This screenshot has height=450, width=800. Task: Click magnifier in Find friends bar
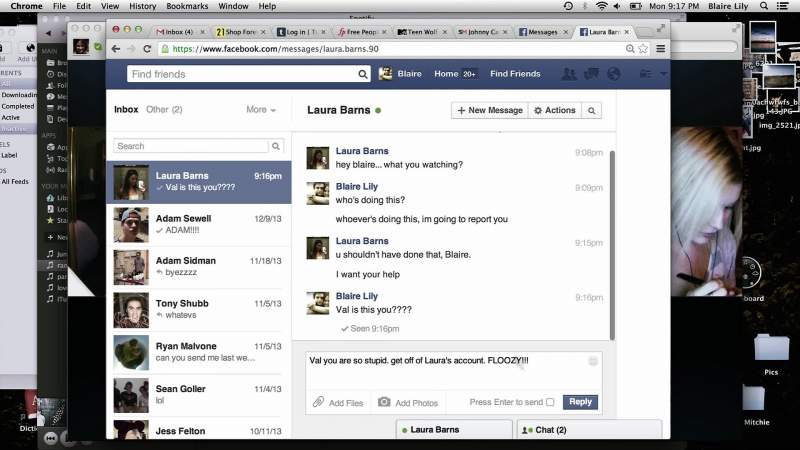pos(363,74)
